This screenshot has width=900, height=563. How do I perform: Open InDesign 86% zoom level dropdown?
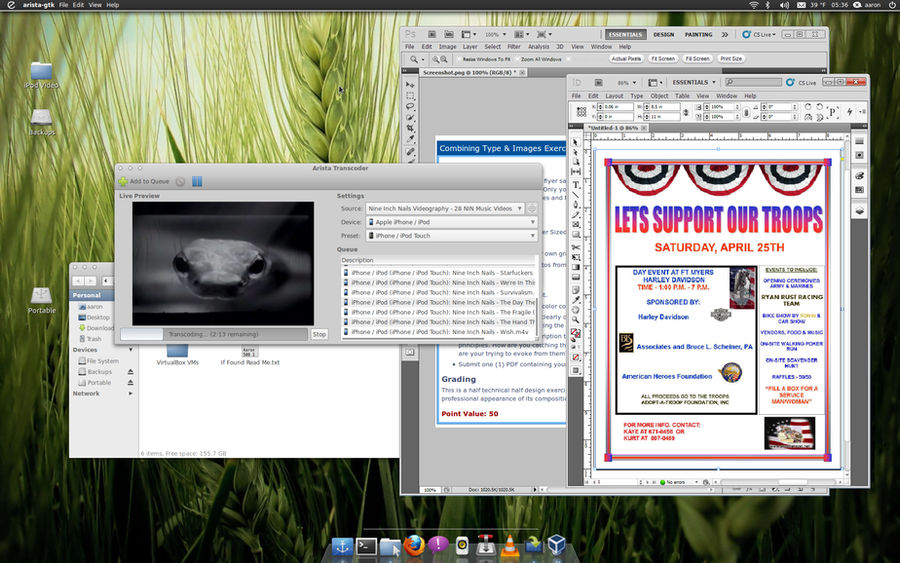(x=627, y=83)
